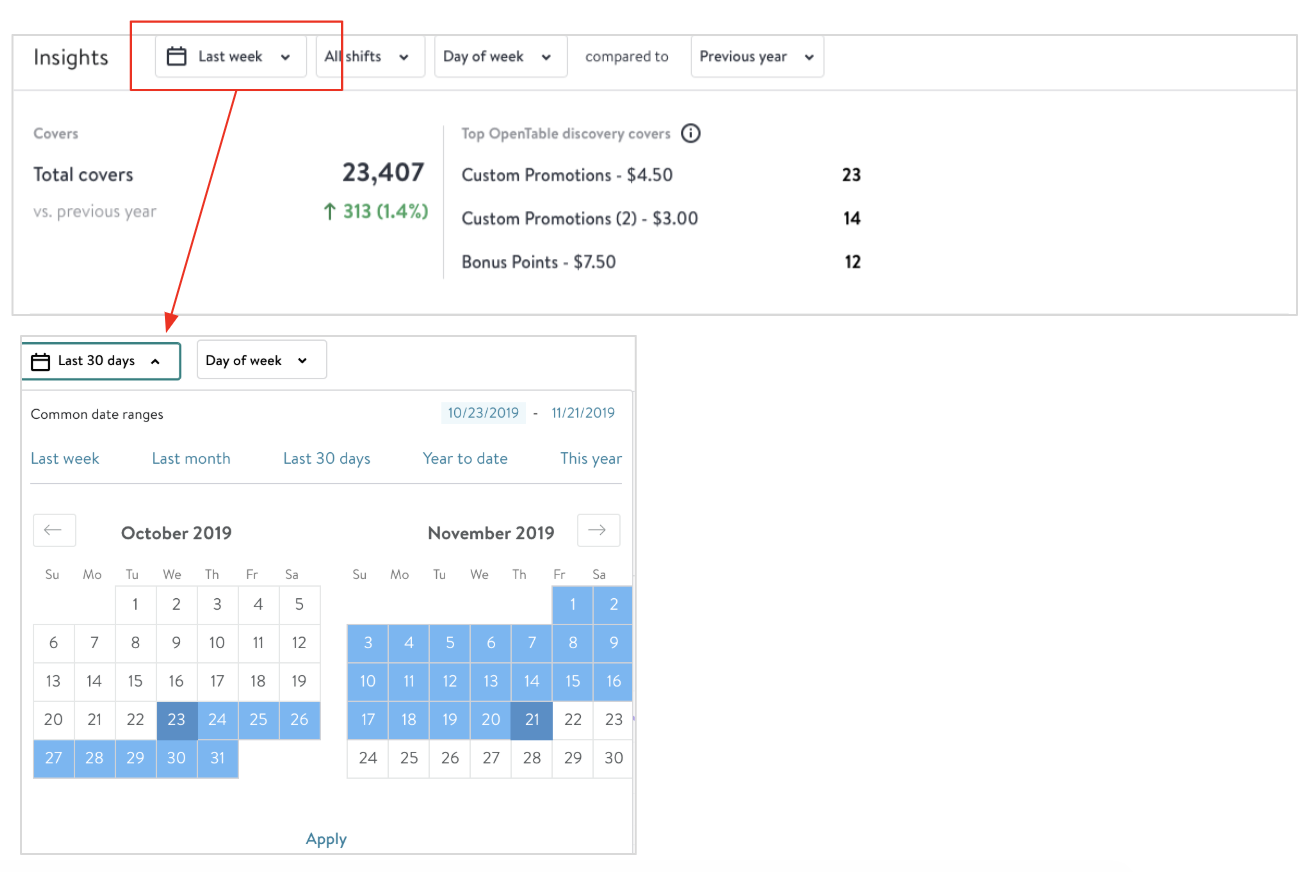Click the 313 (1.4%) increase value

tap(376, 211)
